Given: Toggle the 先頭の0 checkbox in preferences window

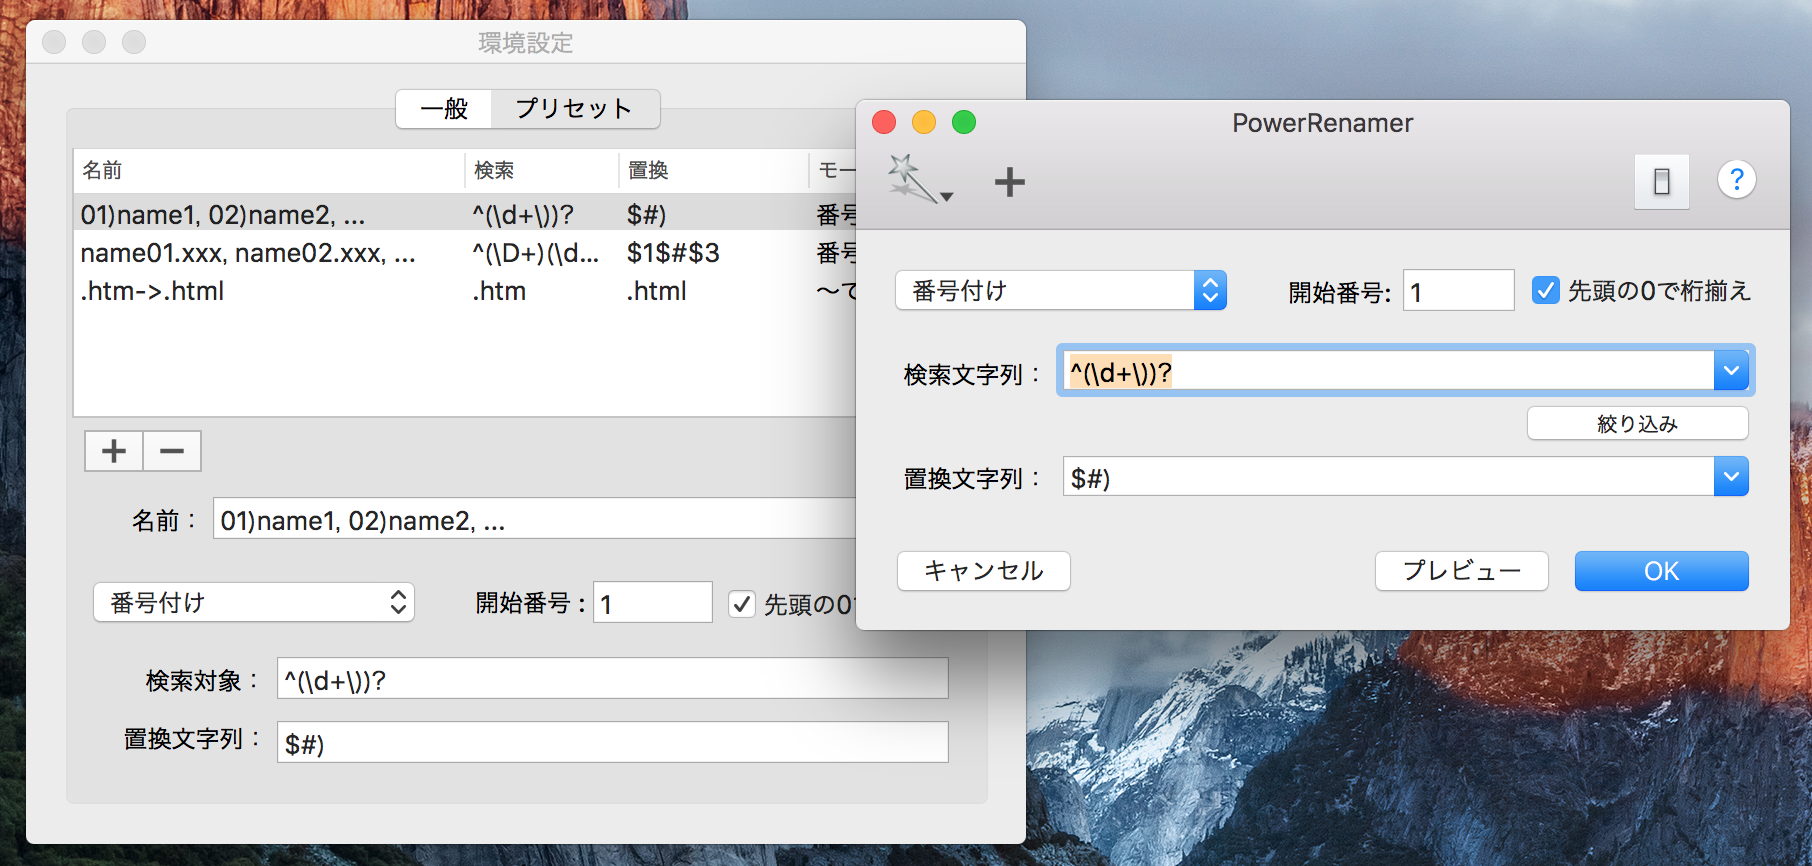Looking at the screenshot, I should [741, 604].
